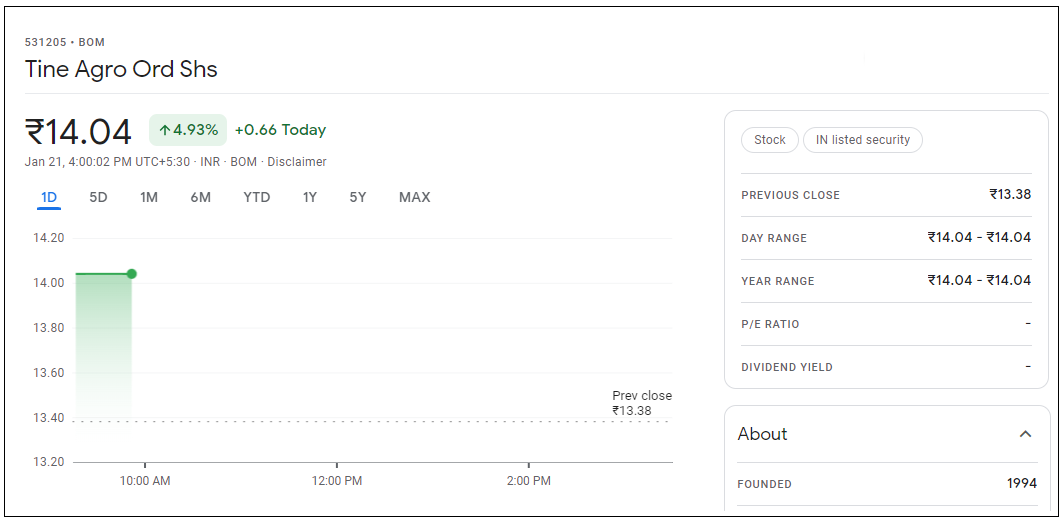
Task: Click the green price point marker on chart
Action: (x=131, y=274)
